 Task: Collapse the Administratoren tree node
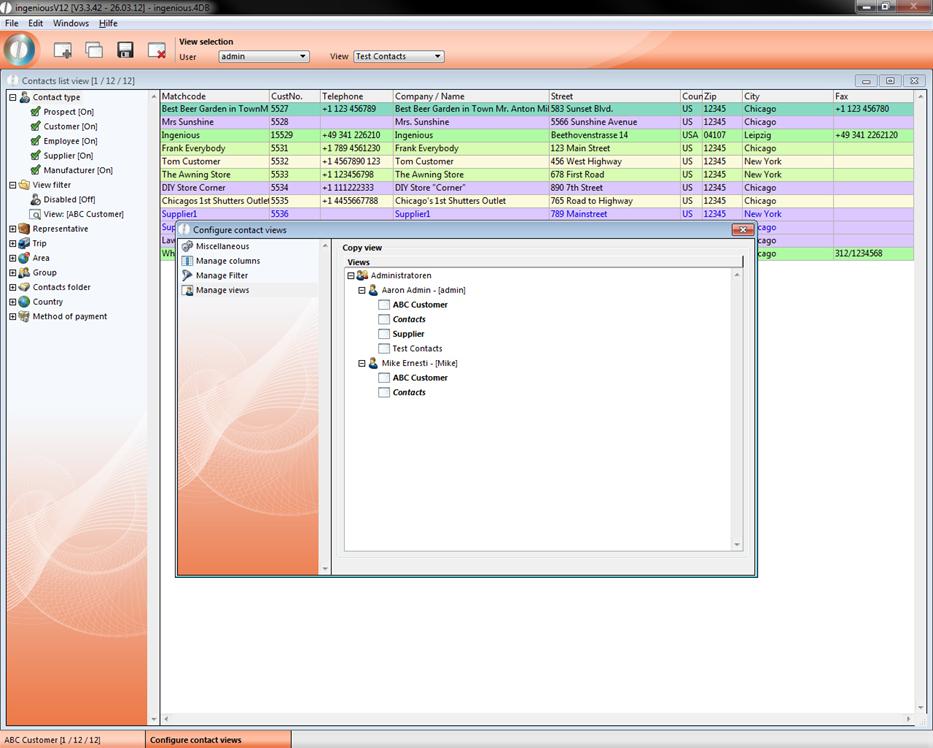351,275
